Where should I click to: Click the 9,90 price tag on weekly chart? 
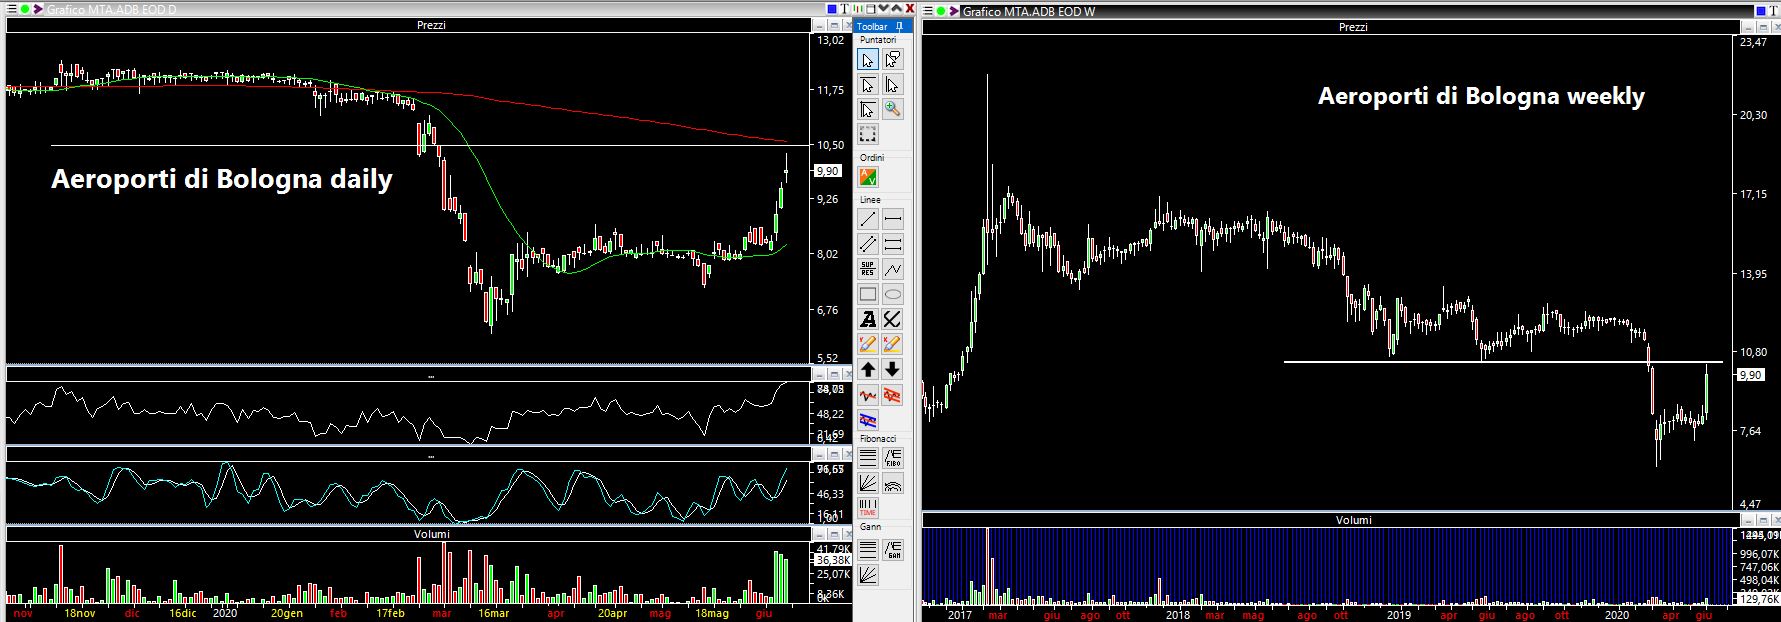coord(1750,375)
